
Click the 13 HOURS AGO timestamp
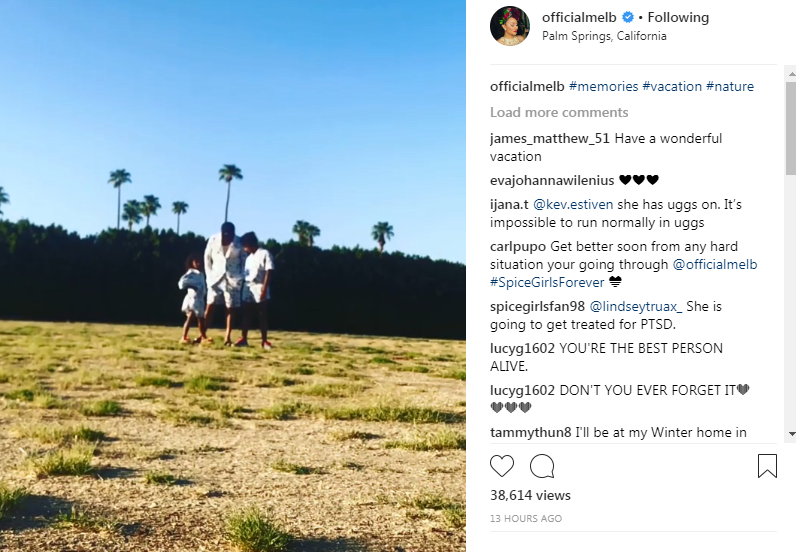click(x=526, y=518)
